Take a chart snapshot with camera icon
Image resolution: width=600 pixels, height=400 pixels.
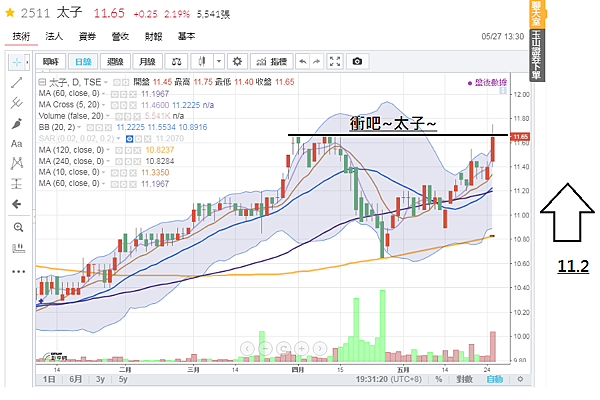[357, 61]
